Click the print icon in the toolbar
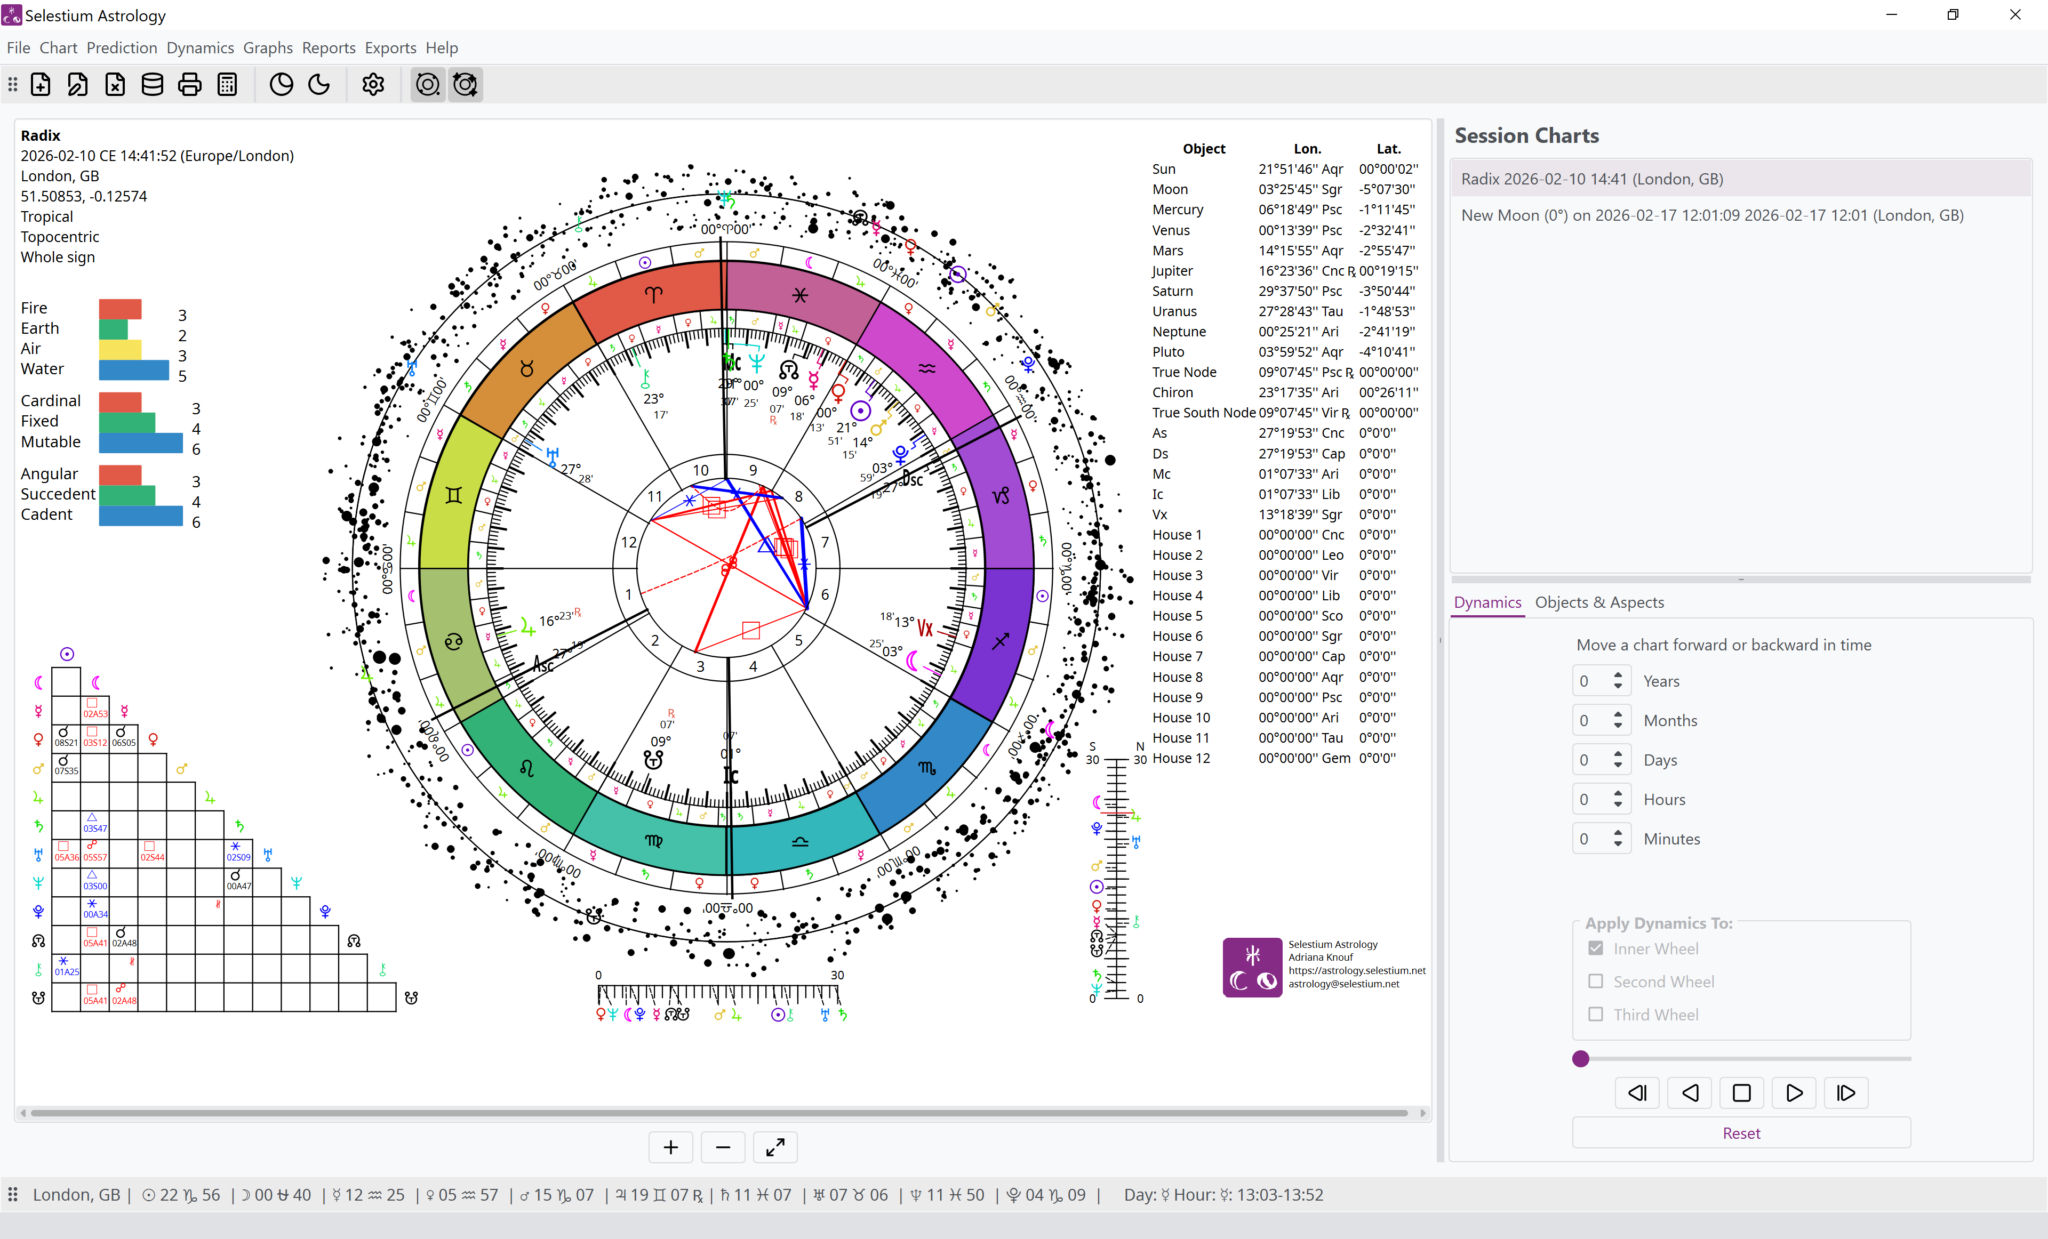The image size is (2048, 1239). (190, 84)
